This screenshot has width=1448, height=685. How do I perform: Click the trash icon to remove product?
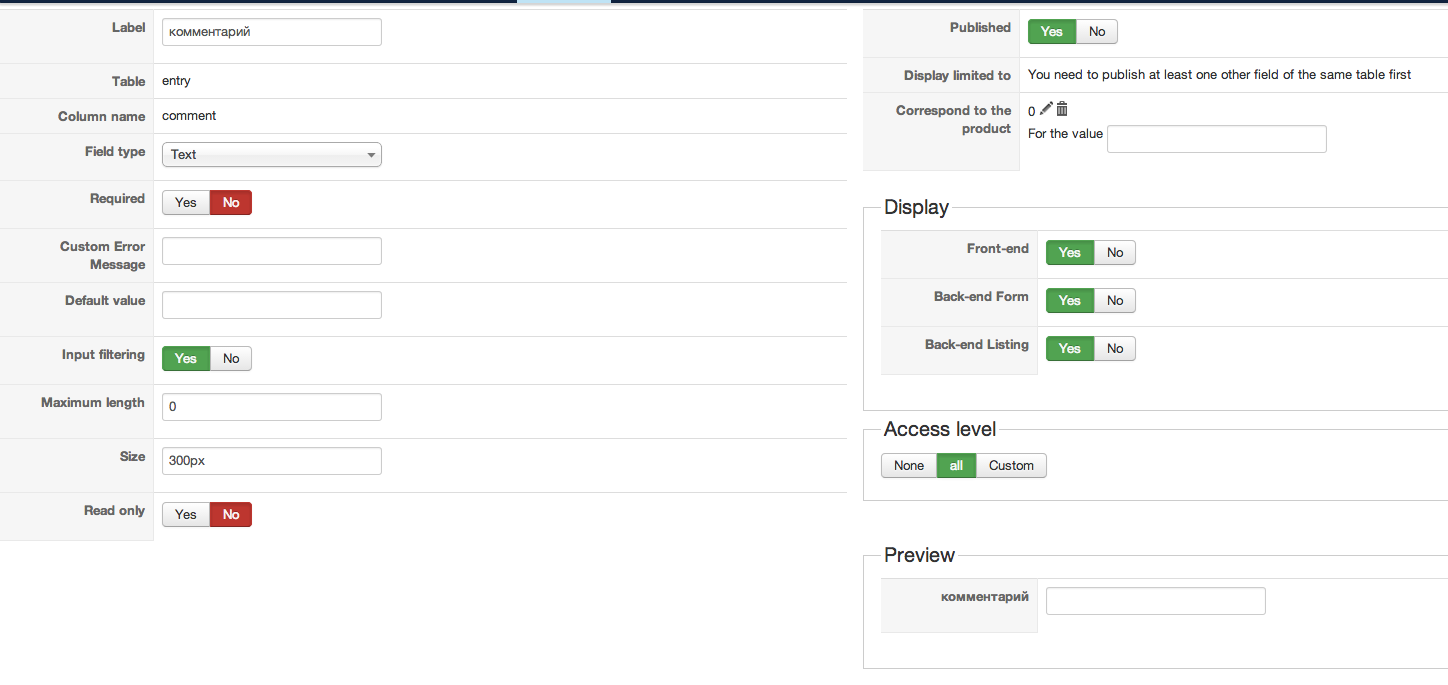1062,109
